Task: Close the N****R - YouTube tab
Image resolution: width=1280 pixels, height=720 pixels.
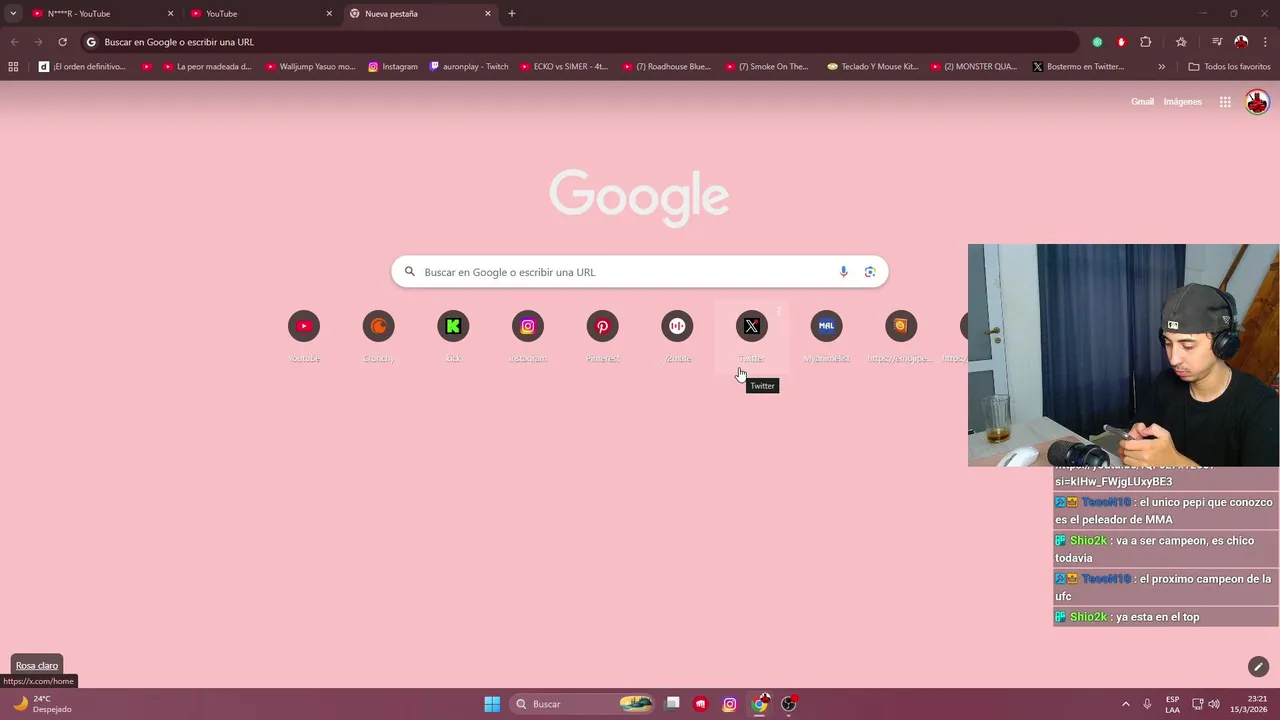Action: (170, 14)
